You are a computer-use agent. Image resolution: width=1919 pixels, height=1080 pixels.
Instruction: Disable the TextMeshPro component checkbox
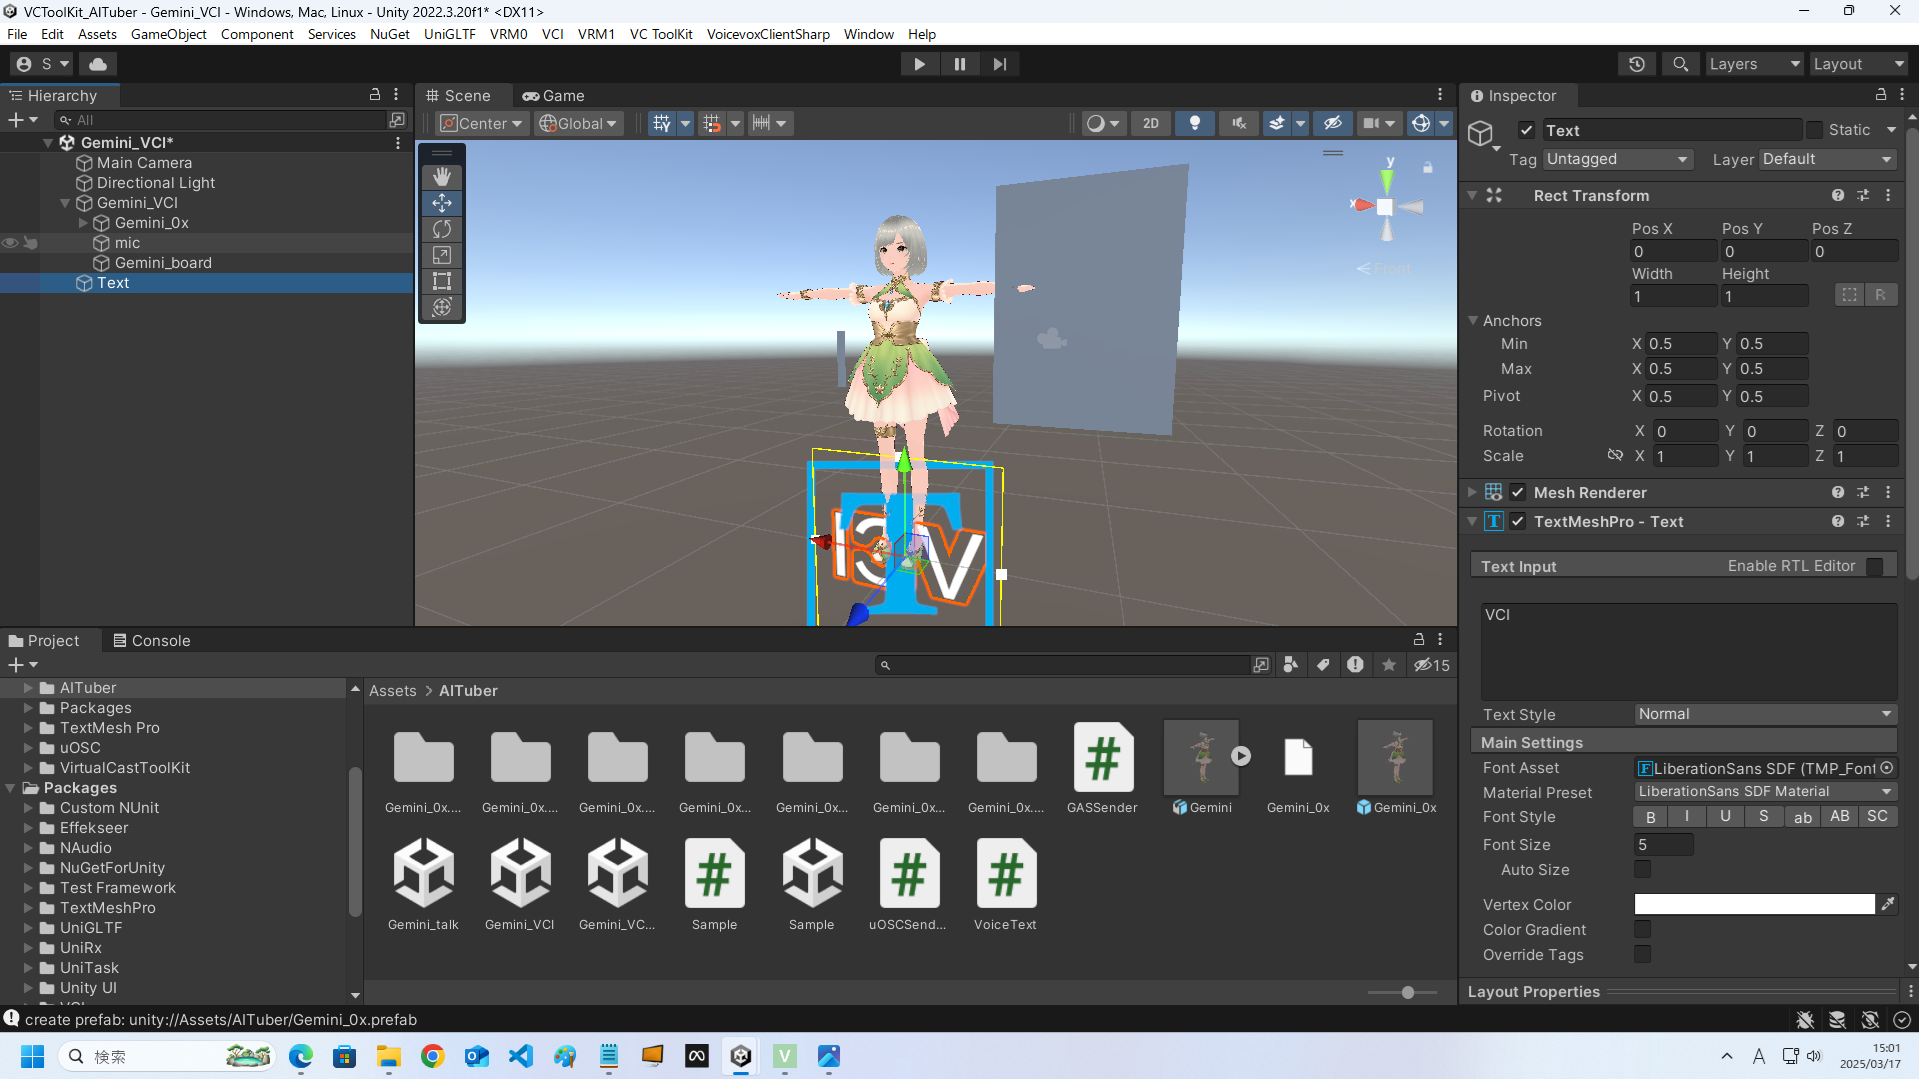click(x=1518, y=521)
